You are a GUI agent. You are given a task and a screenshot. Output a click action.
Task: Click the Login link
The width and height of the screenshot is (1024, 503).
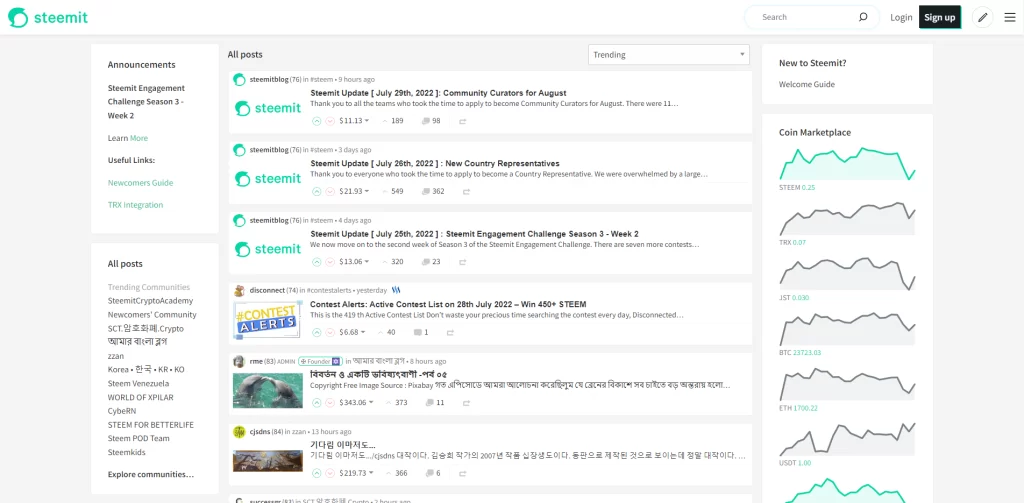click(x=901, y=18)
